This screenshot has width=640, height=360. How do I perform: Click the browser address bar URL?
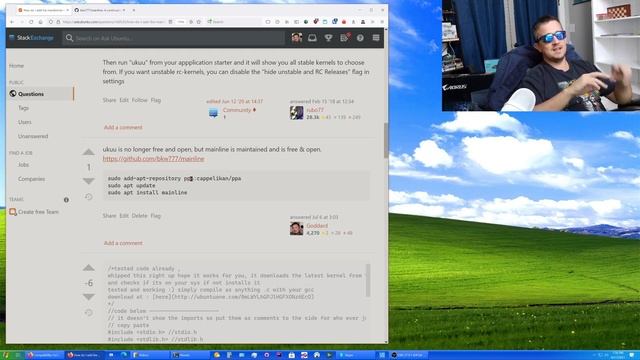(x=113, y=22)
